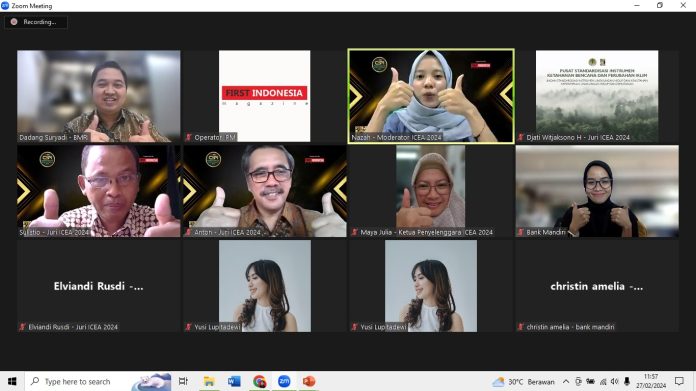Open the Google Chrome taskbar icon
Viewport: 696px width, 391px height.
(x=260, y=381)
